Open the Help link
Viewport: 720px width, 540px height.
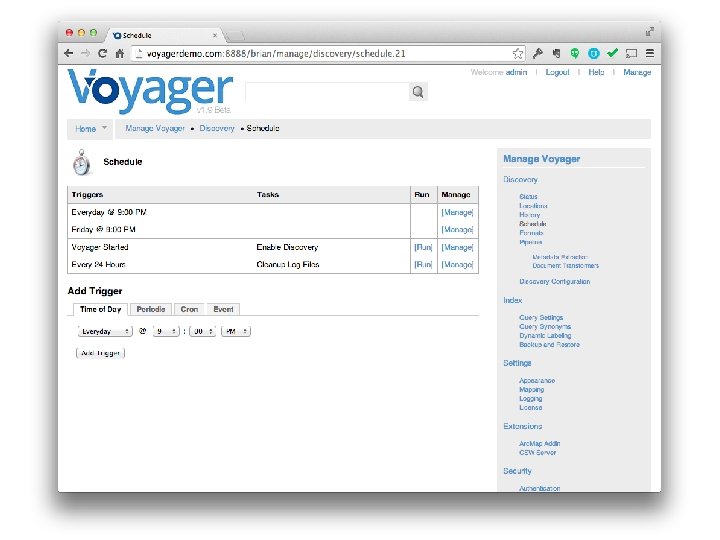(x=596, y=72)
